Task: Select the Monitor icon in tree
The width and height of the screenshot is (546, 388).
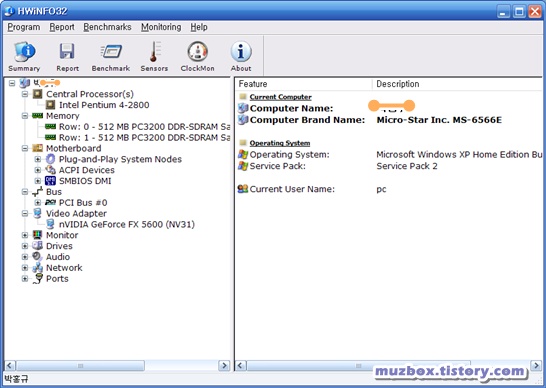Action: (x=37, y=235)
